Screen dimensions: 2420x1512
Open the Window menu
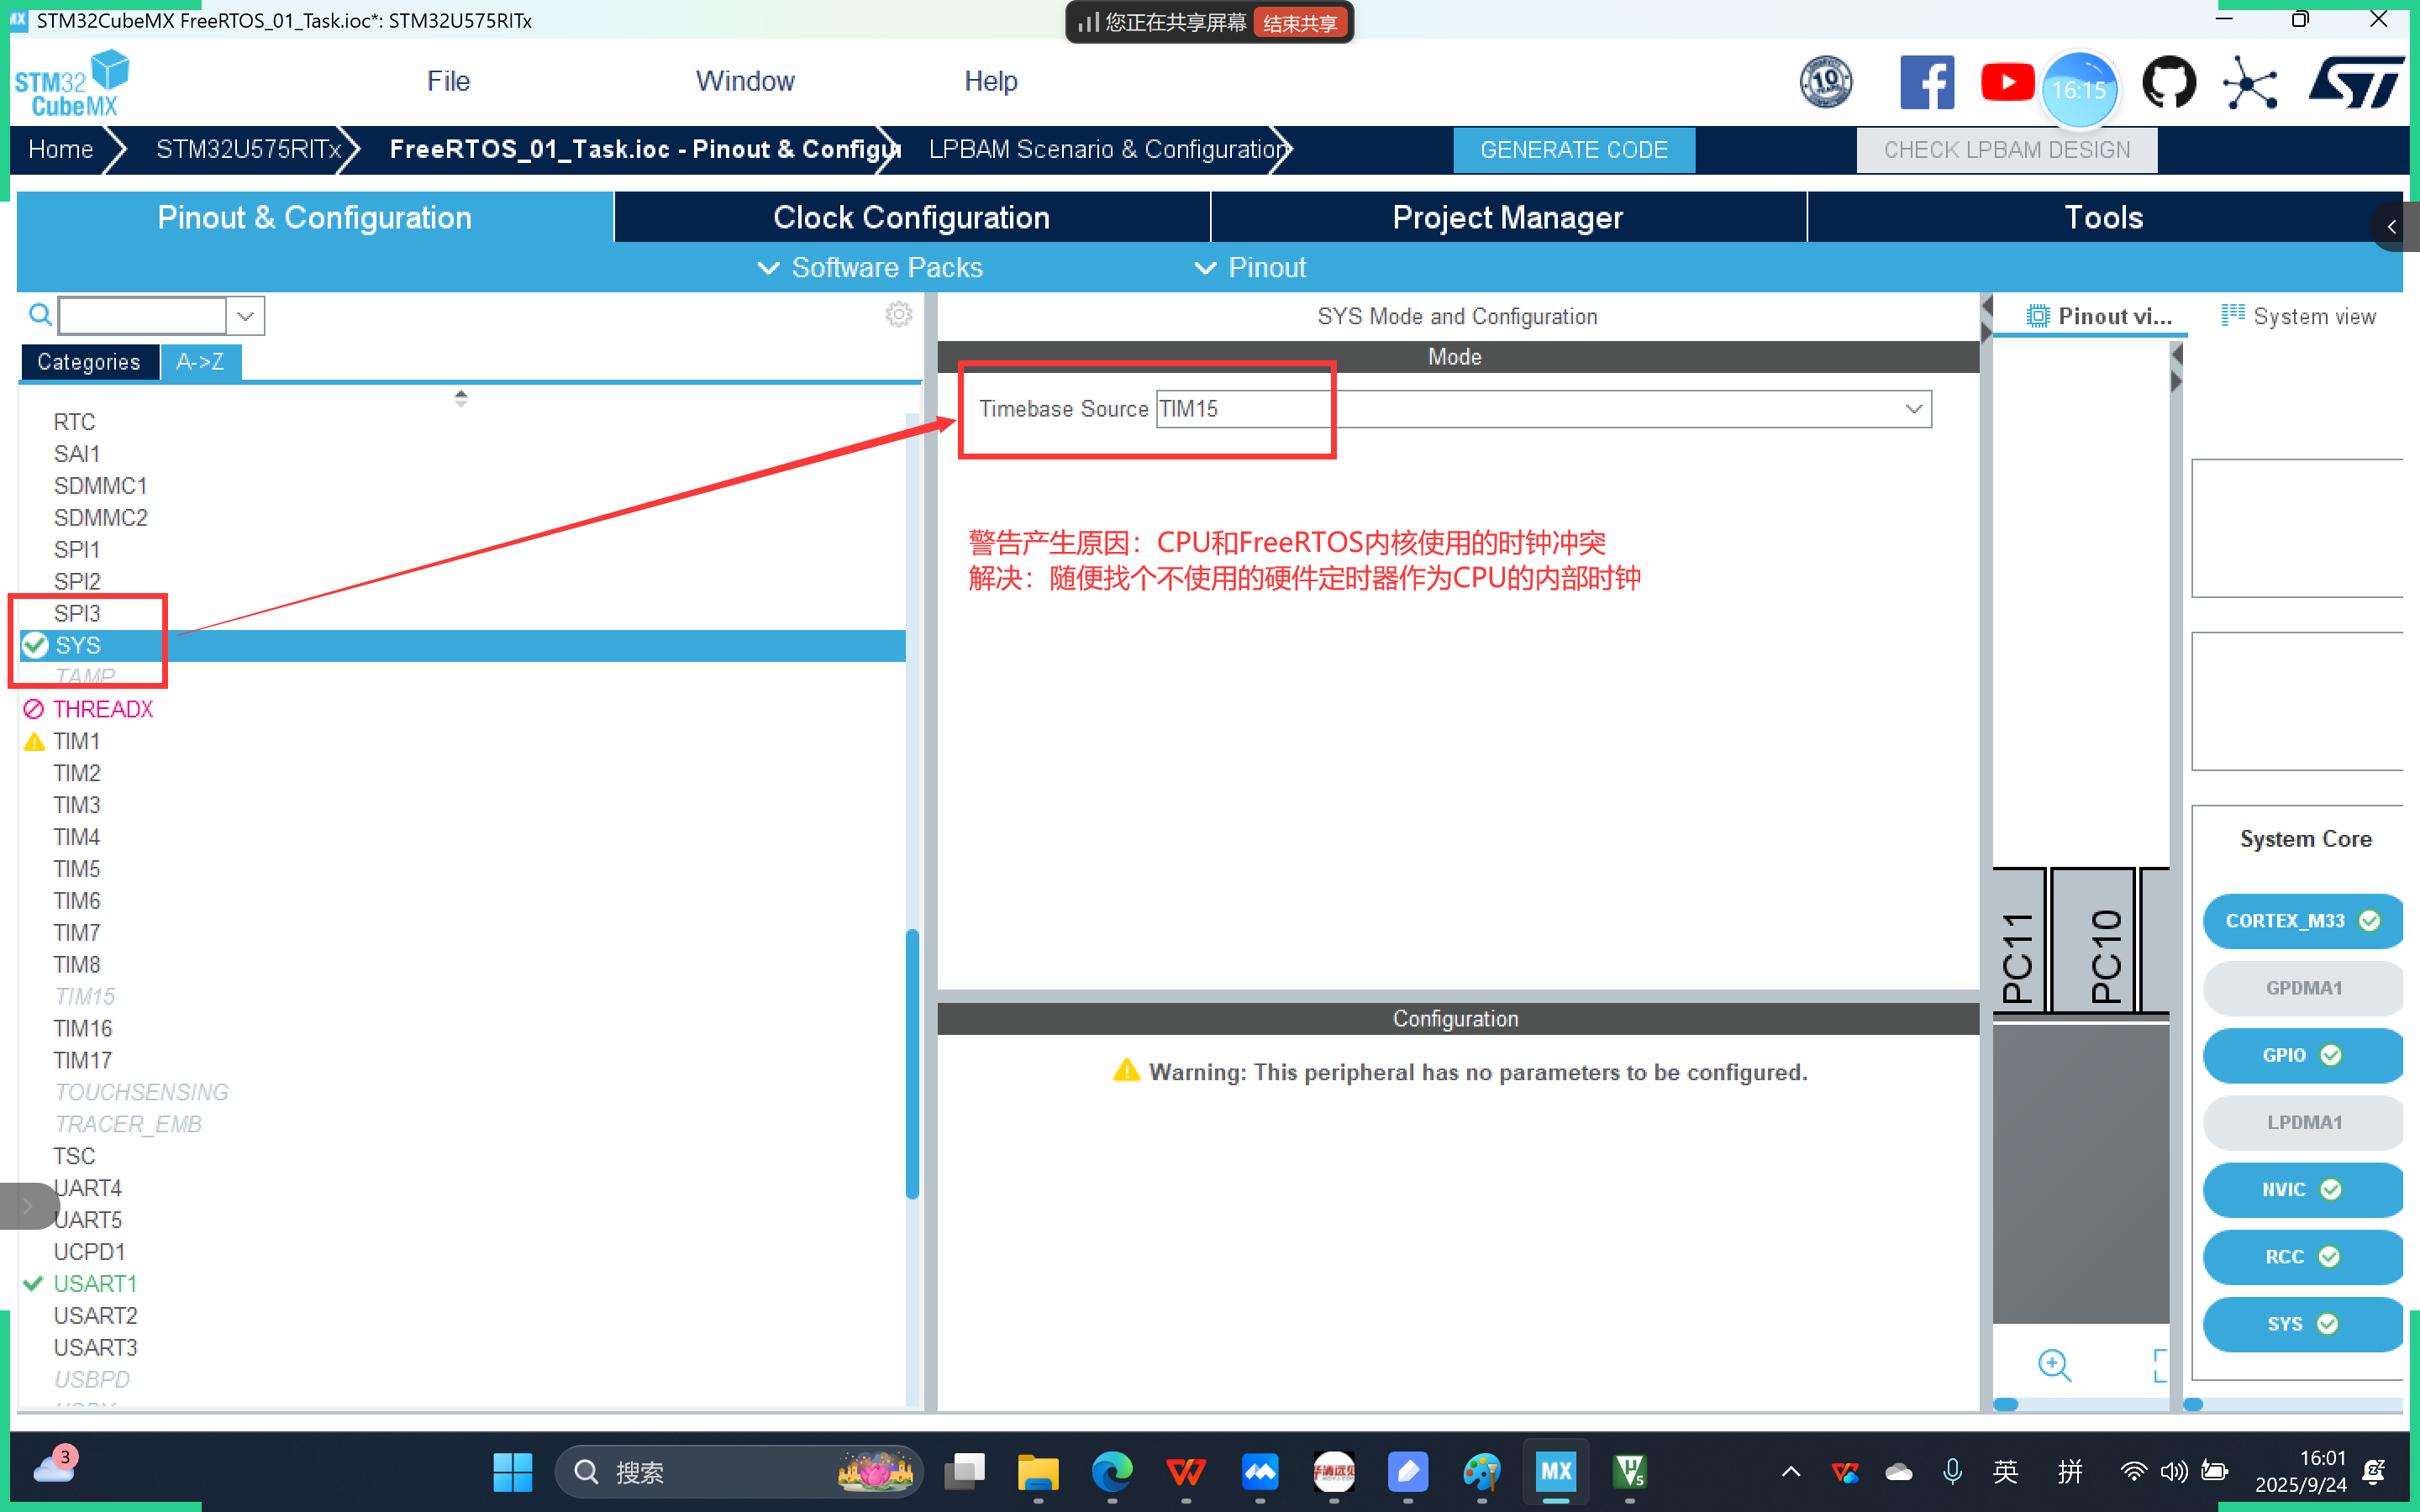pos(745,81)
